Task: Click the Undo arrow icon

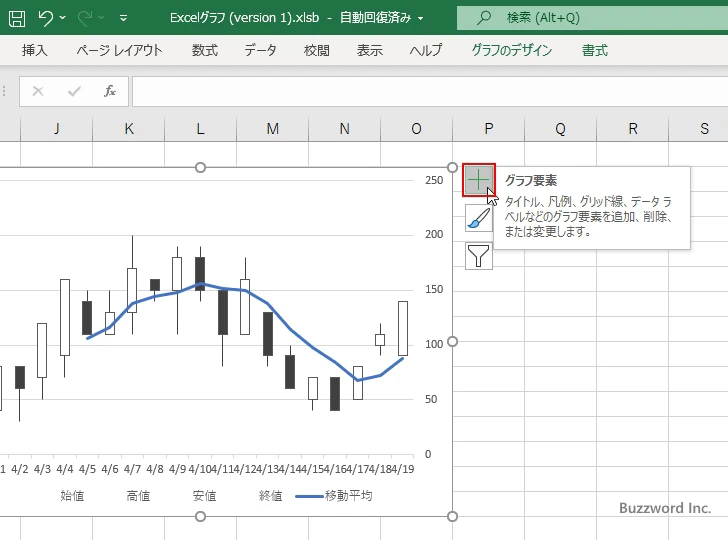Action: click(x=46, y=18)
